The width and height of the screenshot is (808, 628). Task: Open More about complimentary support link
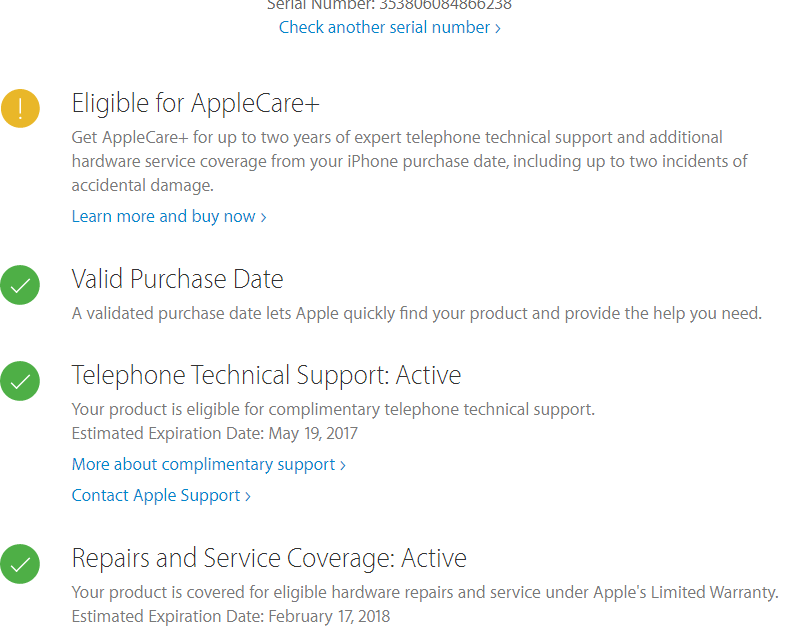coord(208,464)
